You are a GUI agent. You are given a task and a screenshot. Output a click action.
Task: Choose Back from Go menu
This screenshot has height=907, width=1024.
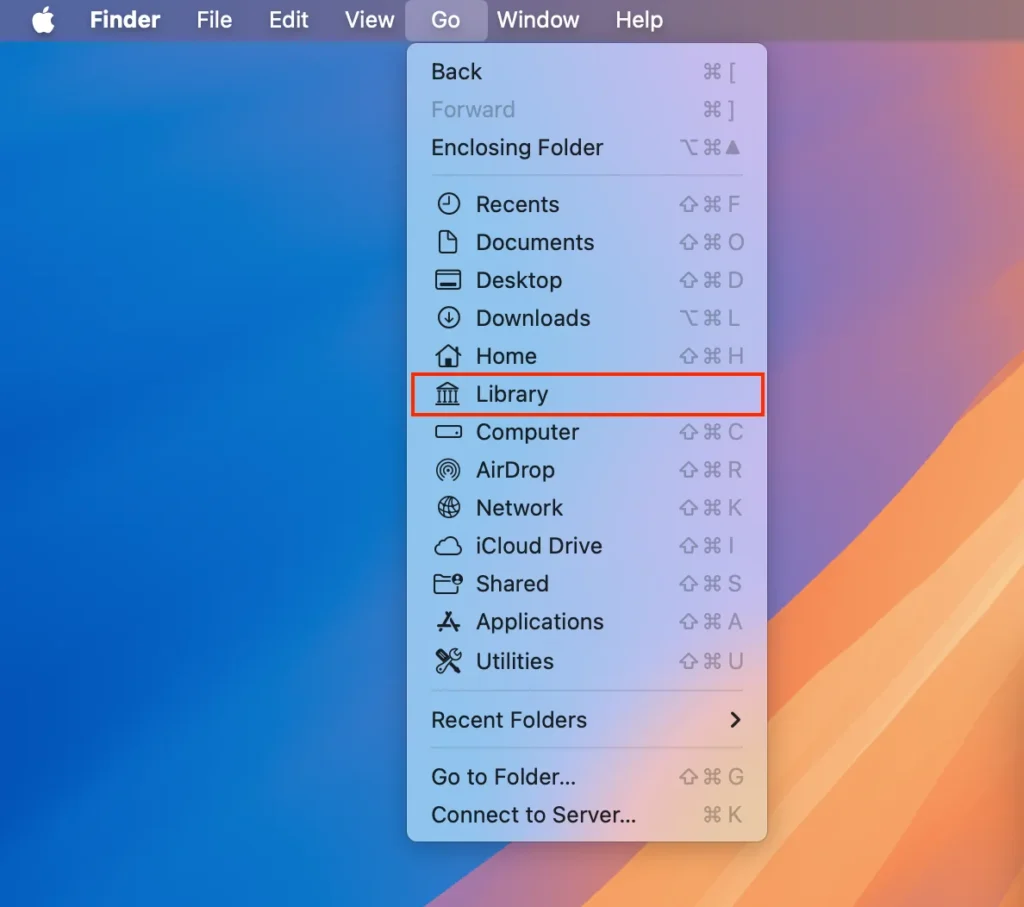(586, 71)
